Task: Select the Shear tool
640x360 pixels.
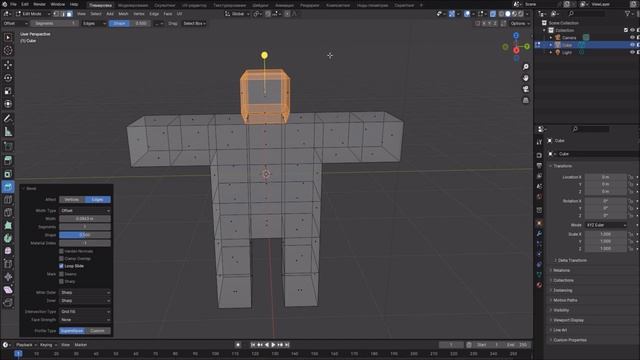Action: coord(8,290)
